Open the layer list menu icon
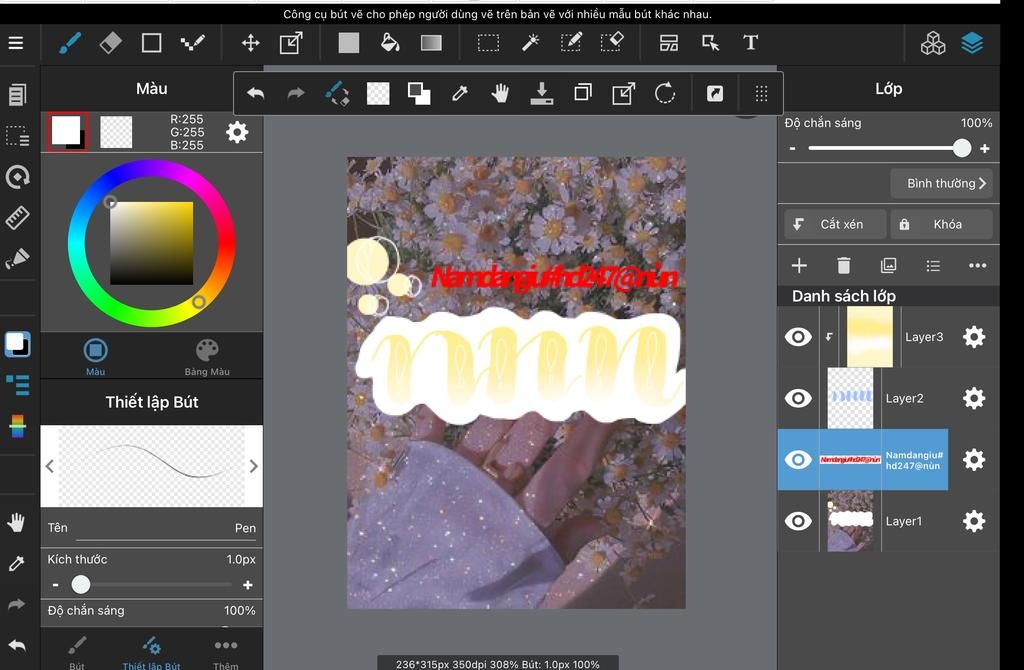This screenshot has height=670, width=1024. [933, 266]
